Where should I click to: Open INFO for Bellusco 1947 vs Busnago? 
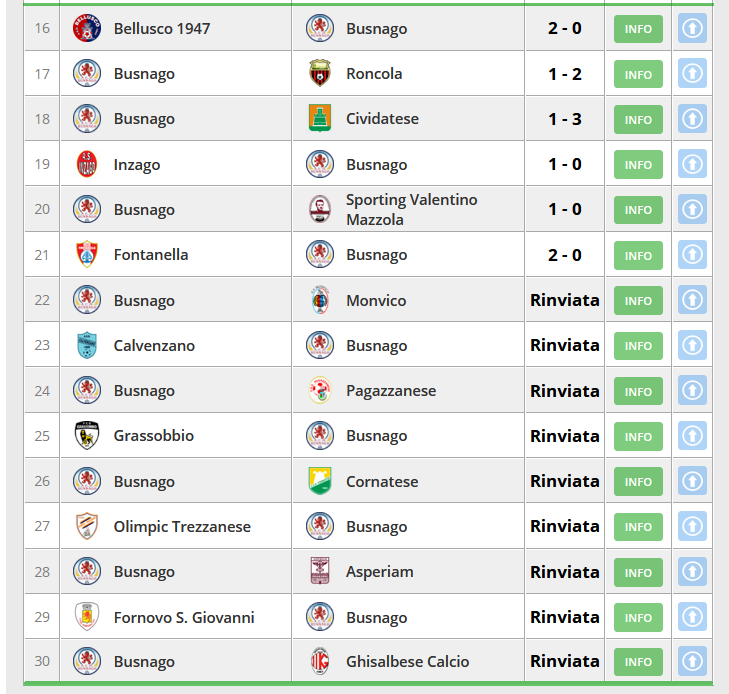pos(638,29)
